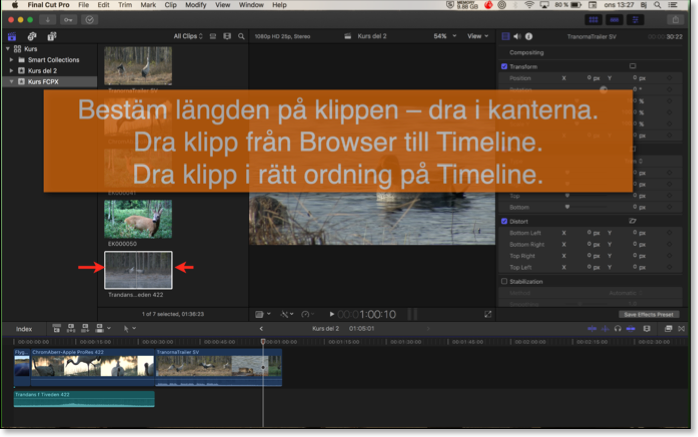Uncheck the Transform checkbox
This screenshot has height=437, width=698.
[x=504, y=66]
